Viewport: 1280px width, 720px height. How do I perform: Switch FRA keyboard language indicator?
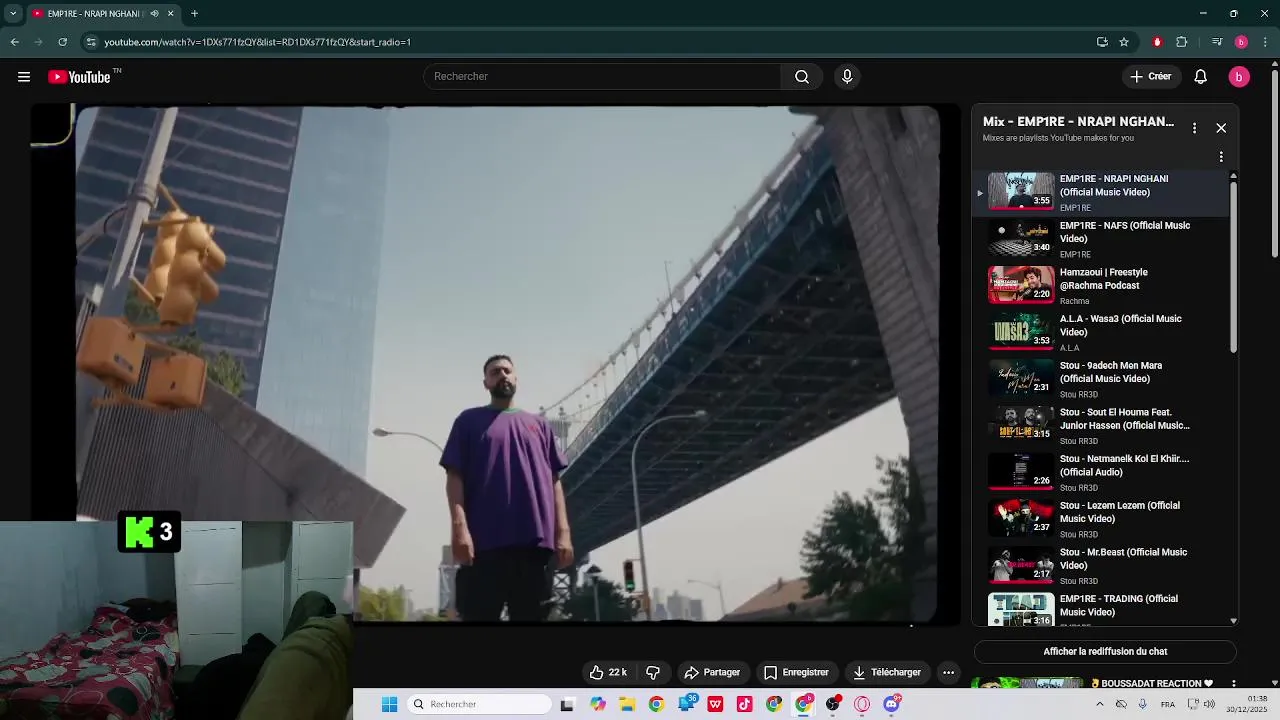1168,704
